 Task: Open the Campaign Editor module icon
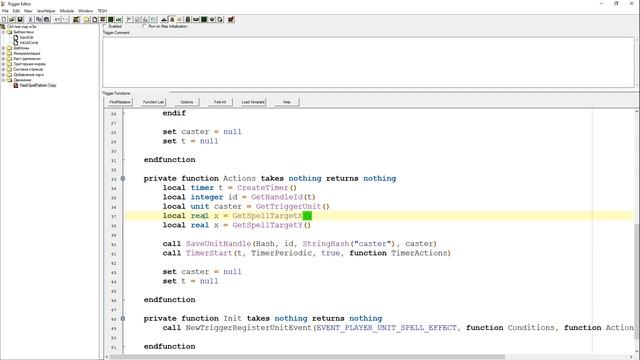pos(196,20)
